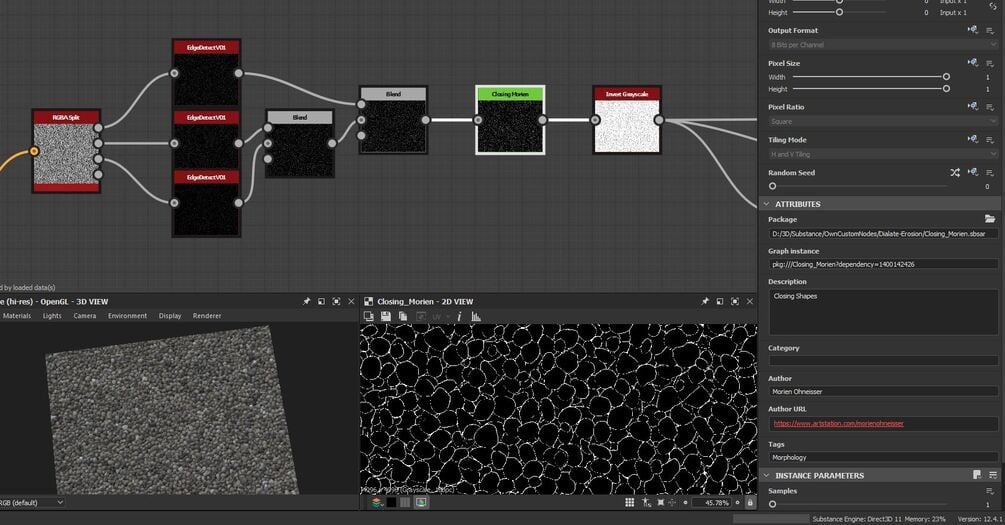The height and width of the screenshot is (525, 1005).
Task: Toggle the gray background button in 2D View
Action: (x=405, y=503)
